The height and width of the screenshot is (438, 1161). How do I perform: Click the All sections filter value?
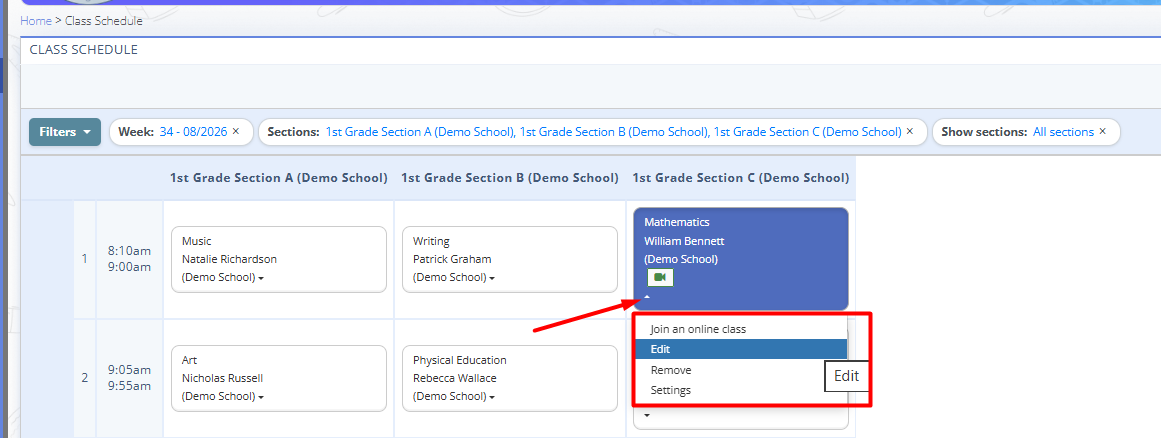point(1063,132)
